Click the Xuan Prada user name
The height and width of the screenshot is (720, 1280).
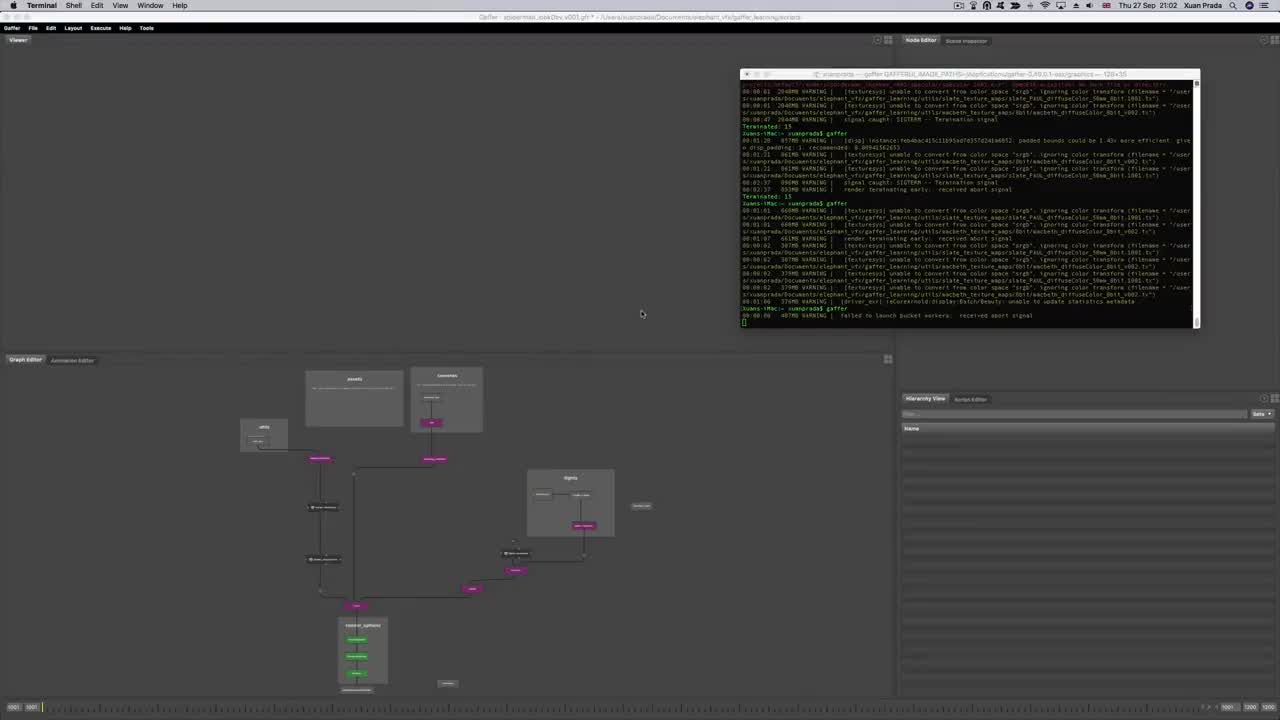[1204, 5]
